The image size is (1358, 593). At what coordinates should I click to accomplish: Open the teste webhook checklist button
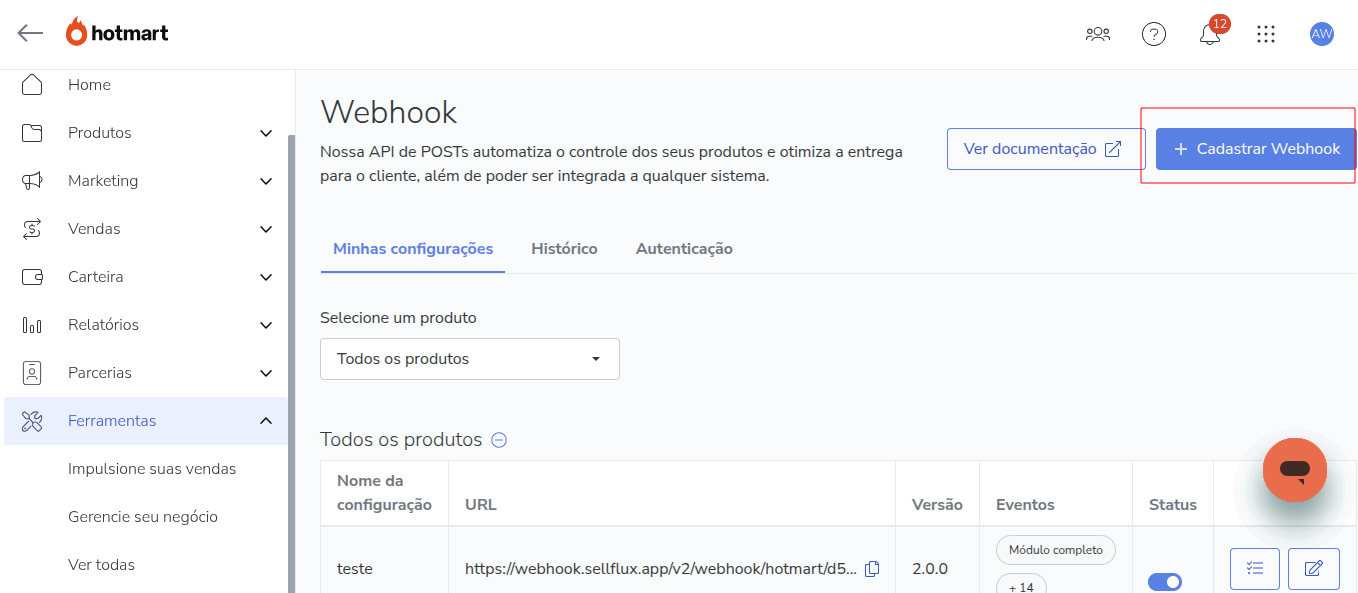pos(1254,569)
